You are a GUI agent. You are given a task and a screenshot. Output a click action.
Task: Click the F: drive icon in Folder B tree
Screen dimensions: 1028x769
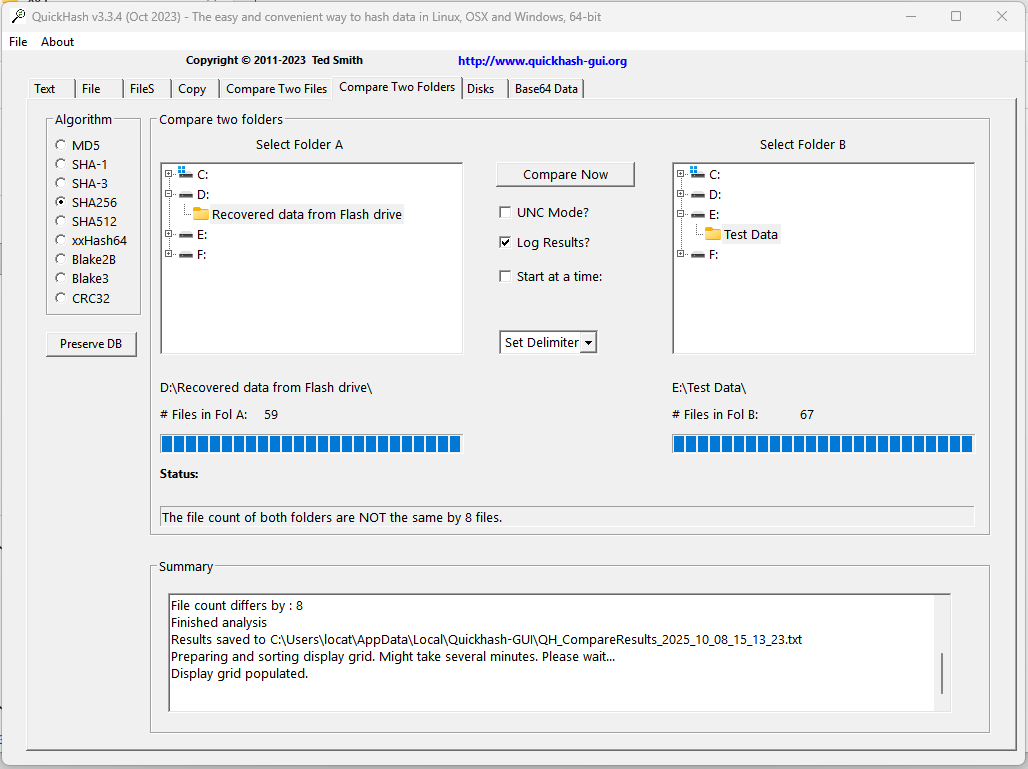[x=697, y=254]
